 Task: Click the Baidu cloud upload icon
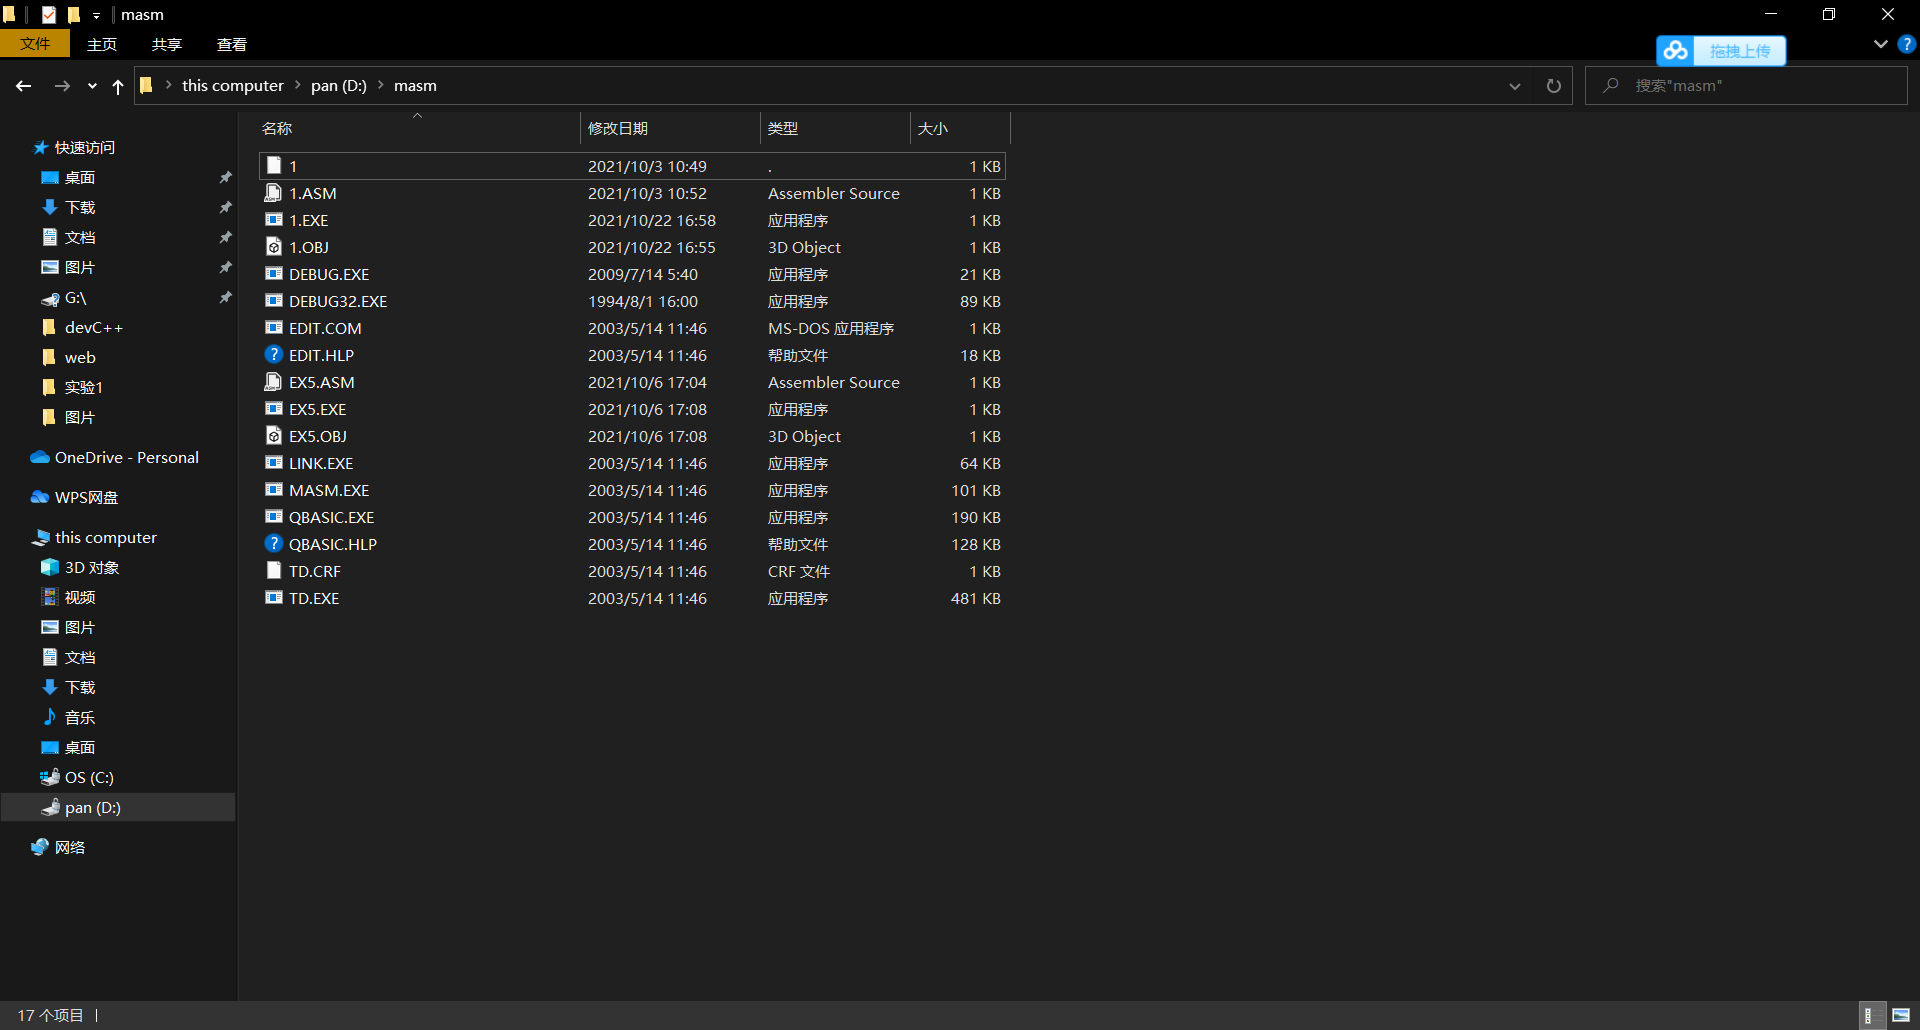click(x=1676, y=50)
